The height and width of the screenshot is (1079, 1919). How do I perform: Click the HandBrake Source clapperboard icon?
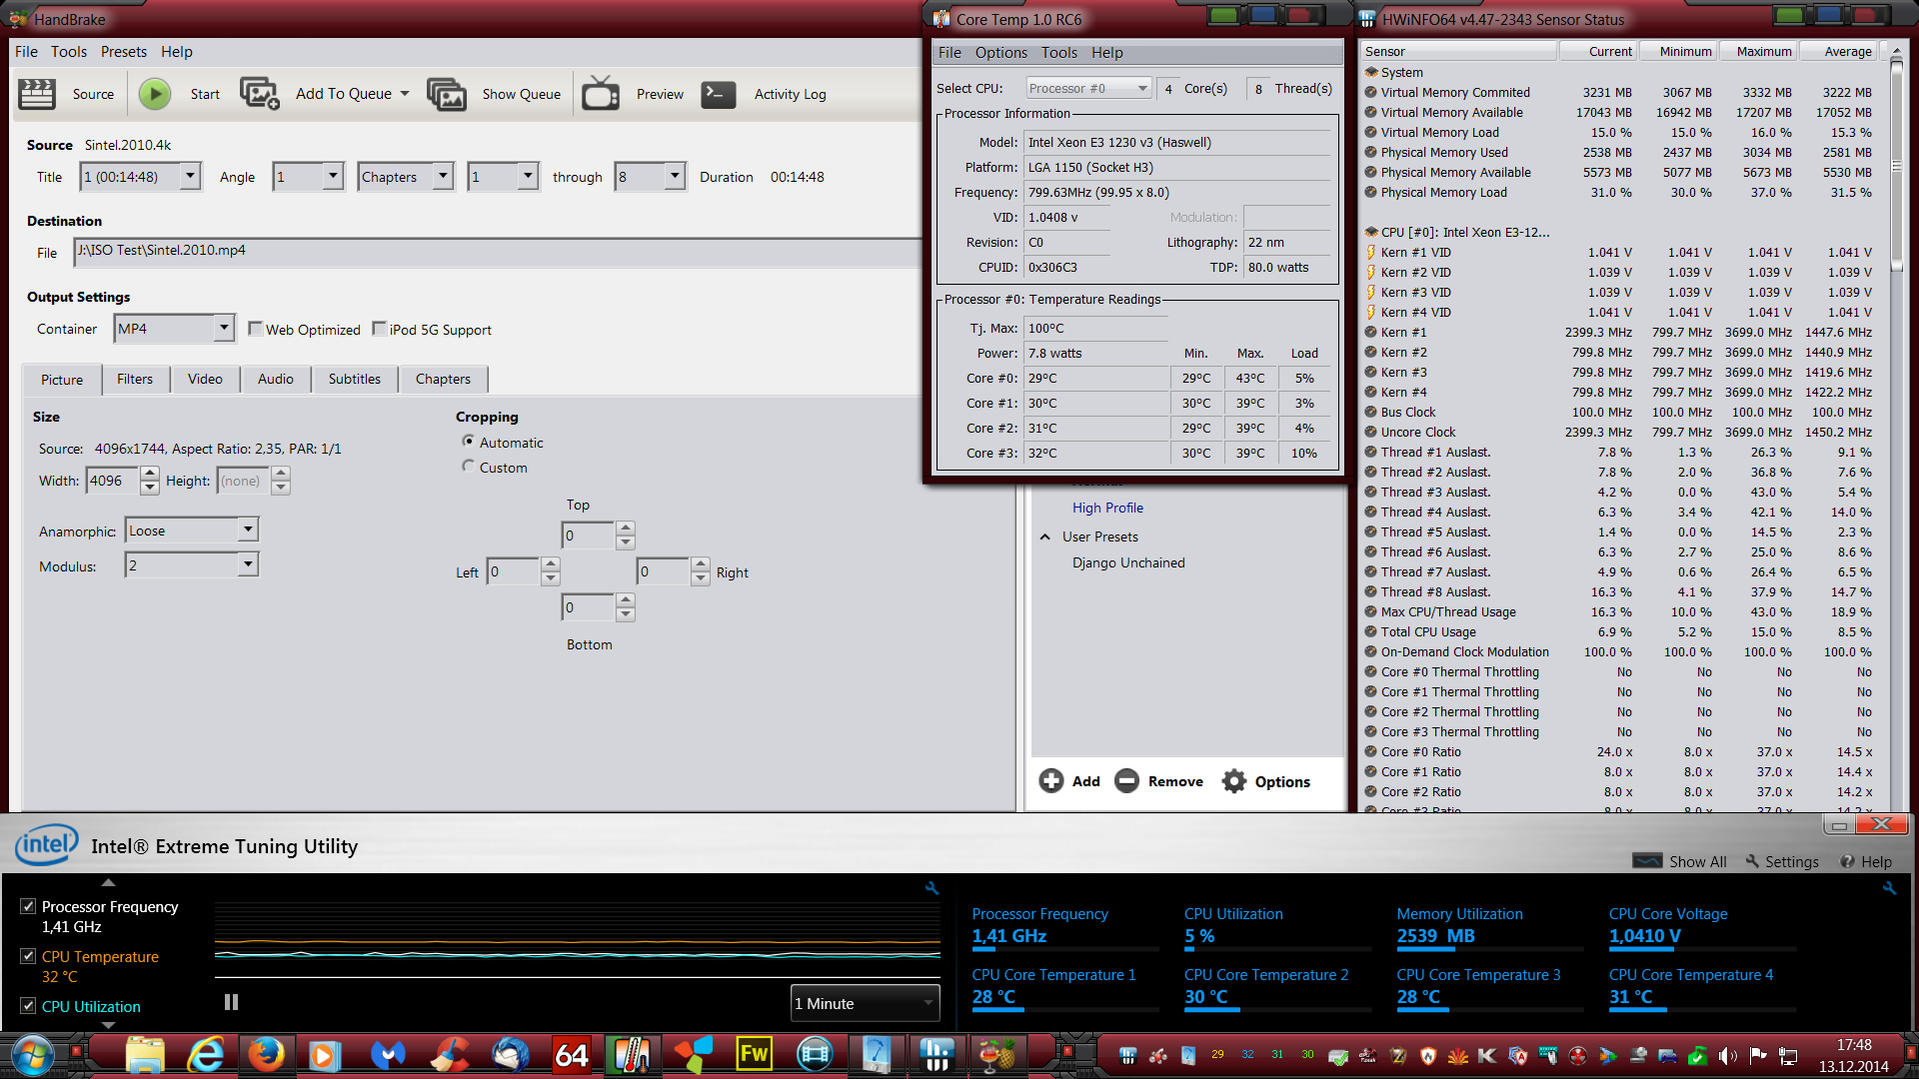(x=37, y=94)
